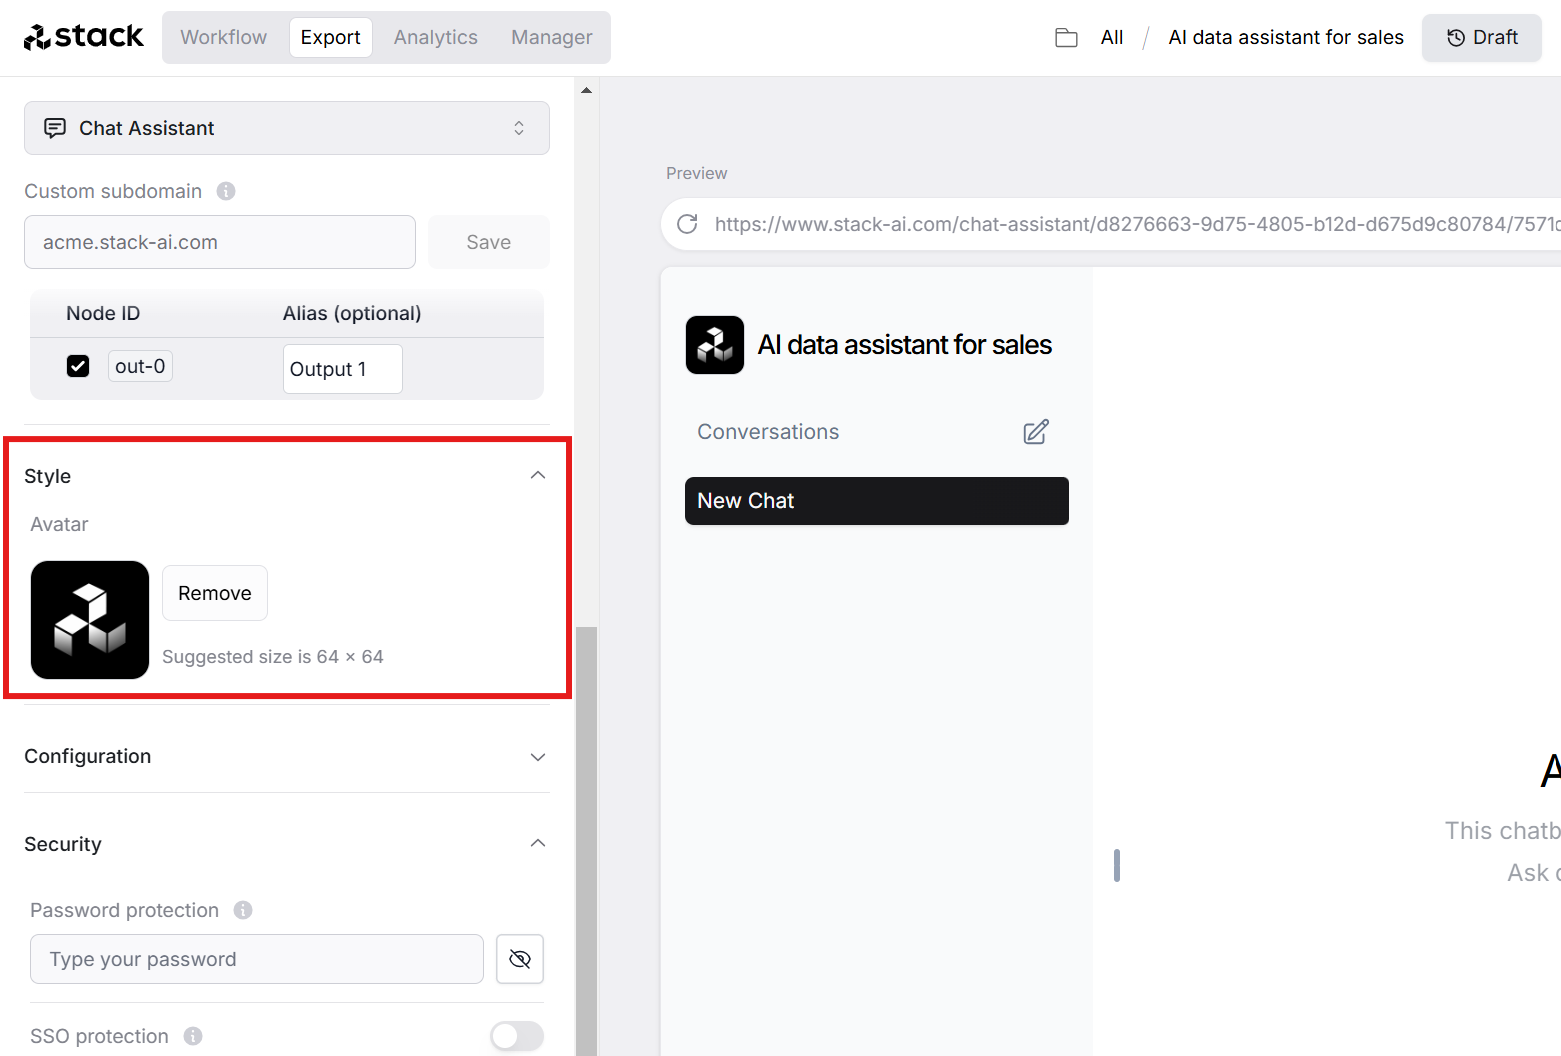Image resolution: width=1561 pixels, height=1056 pixels.
Task: Collapse the Security section
Action: pyautogui.click(x=538, y=843)
